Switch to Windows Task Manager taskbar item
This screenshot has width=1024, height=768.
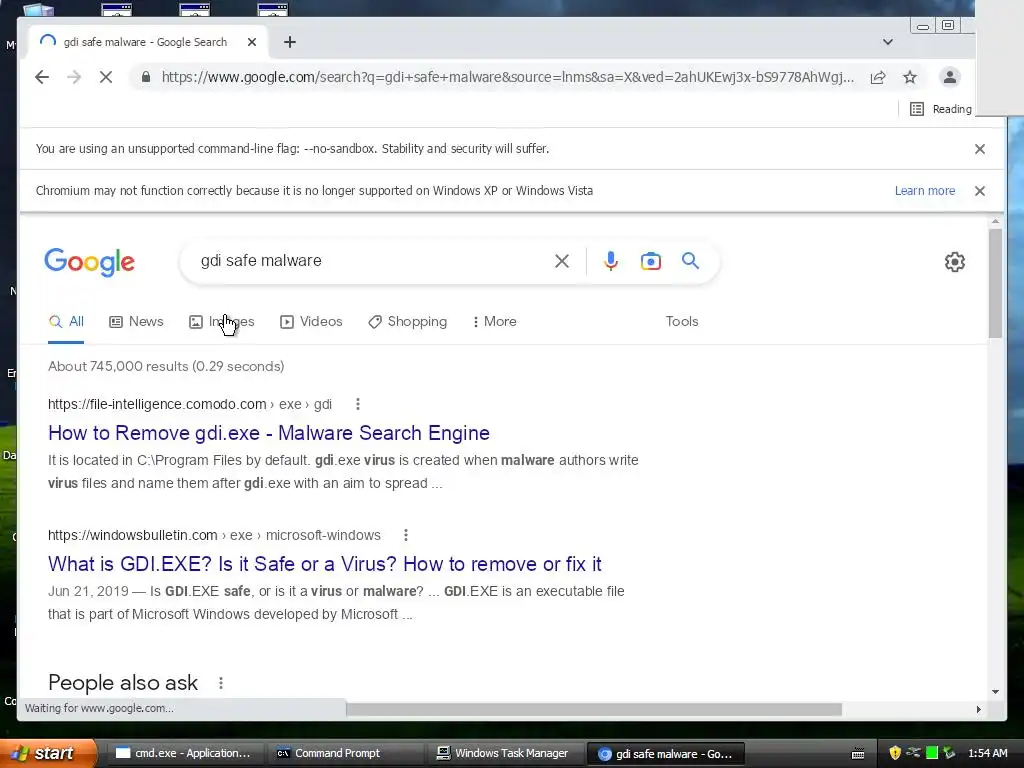click(x=505, y=753)
